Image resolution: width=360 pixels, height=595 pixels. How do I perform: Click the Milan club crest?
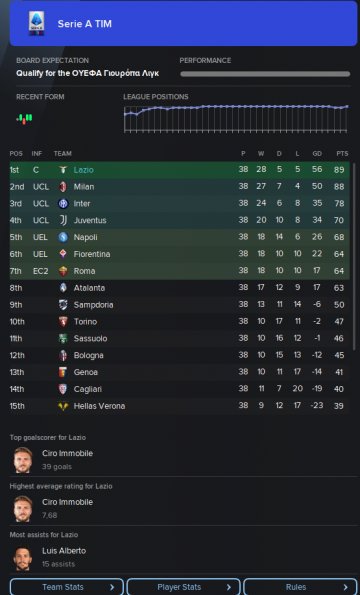(63, 186)
